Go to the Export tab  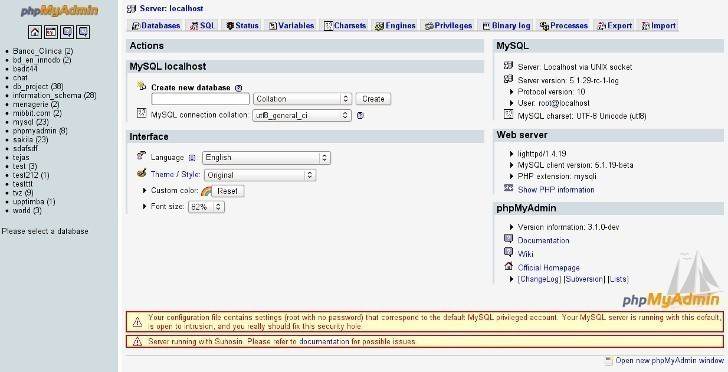615,26
